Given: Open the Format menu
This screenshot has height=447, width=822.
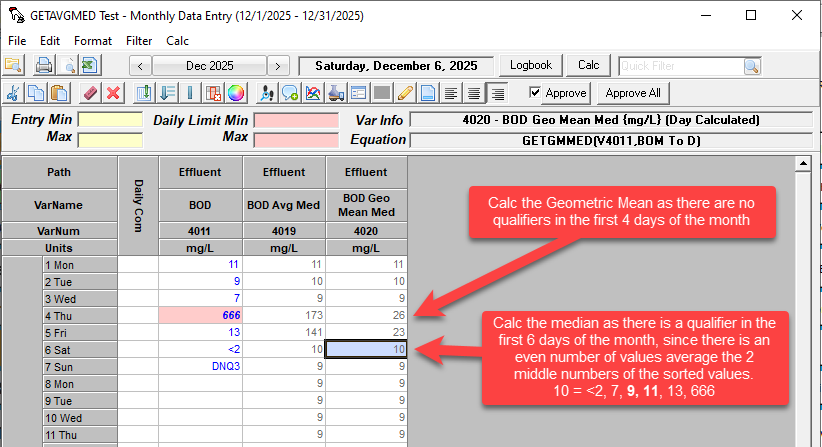Looking at the screenshot, I should [x=93, y=41].
